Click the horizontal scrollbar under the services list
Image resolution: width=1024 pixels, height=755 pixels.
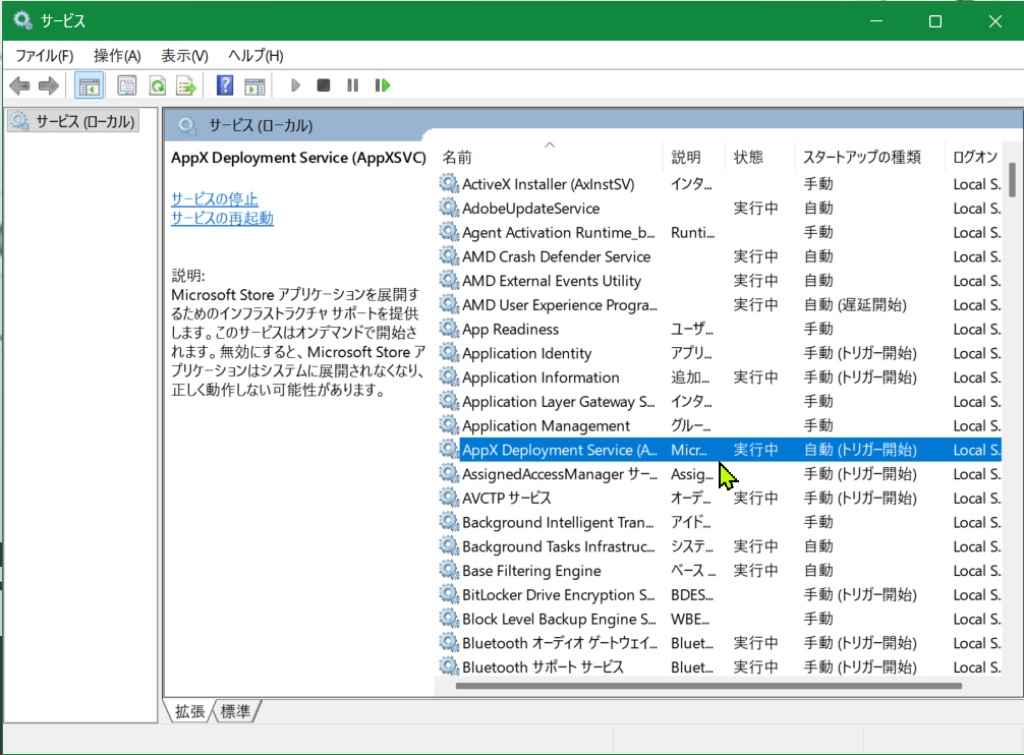click(708, 686)
